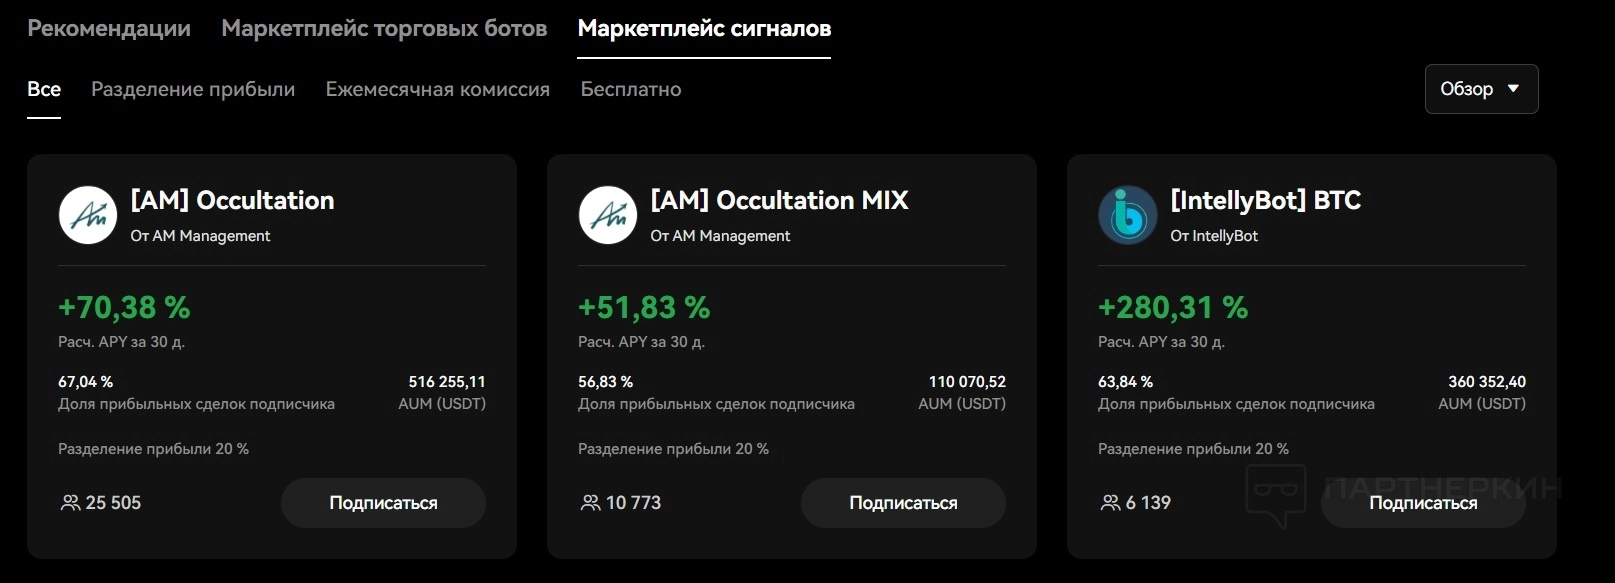1615x583 pixels.
Task: Open Маркетплейс торговых ботов tab
Action: point(384,28)
